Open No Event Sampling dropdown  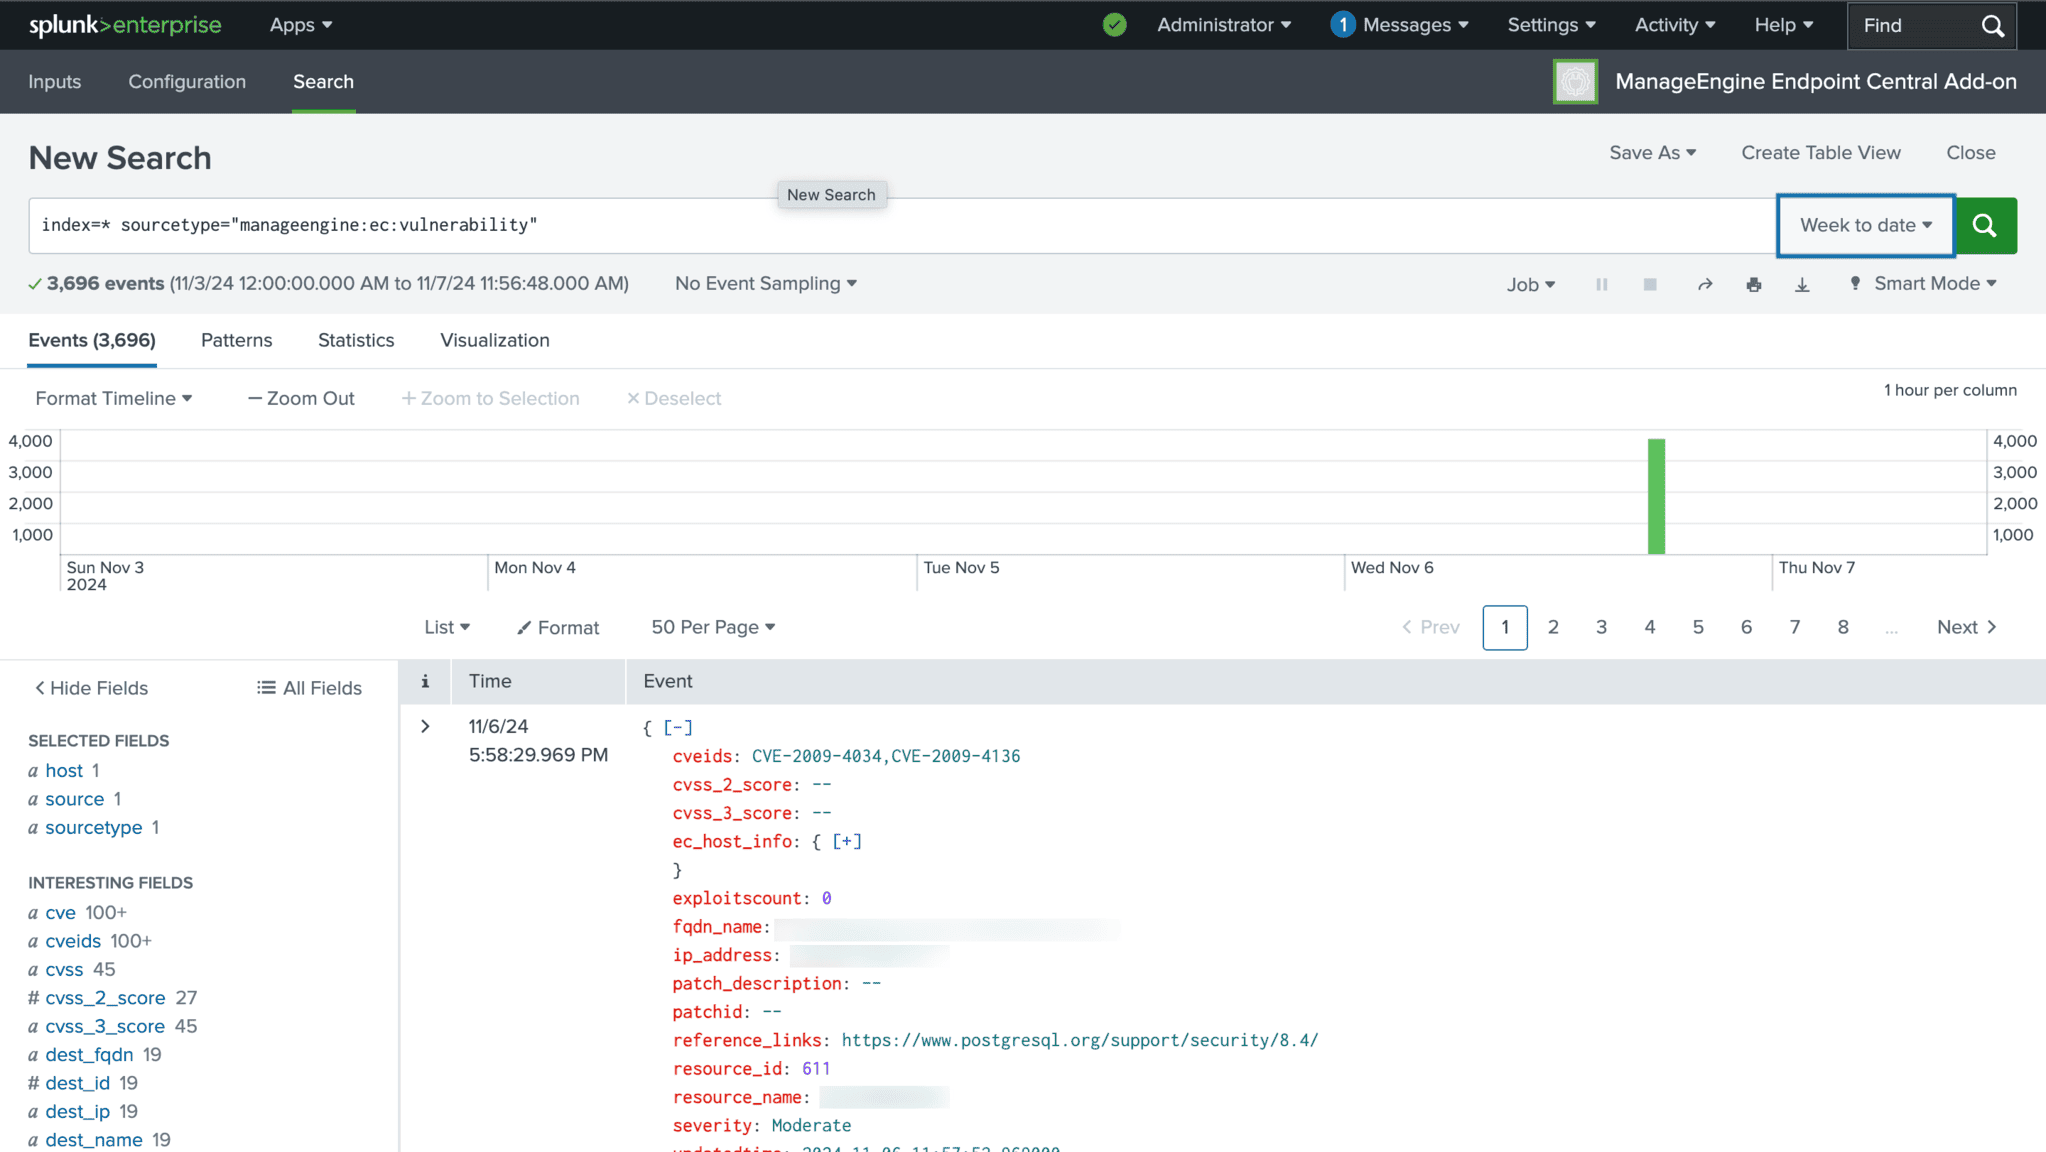(x=766, y=284)
